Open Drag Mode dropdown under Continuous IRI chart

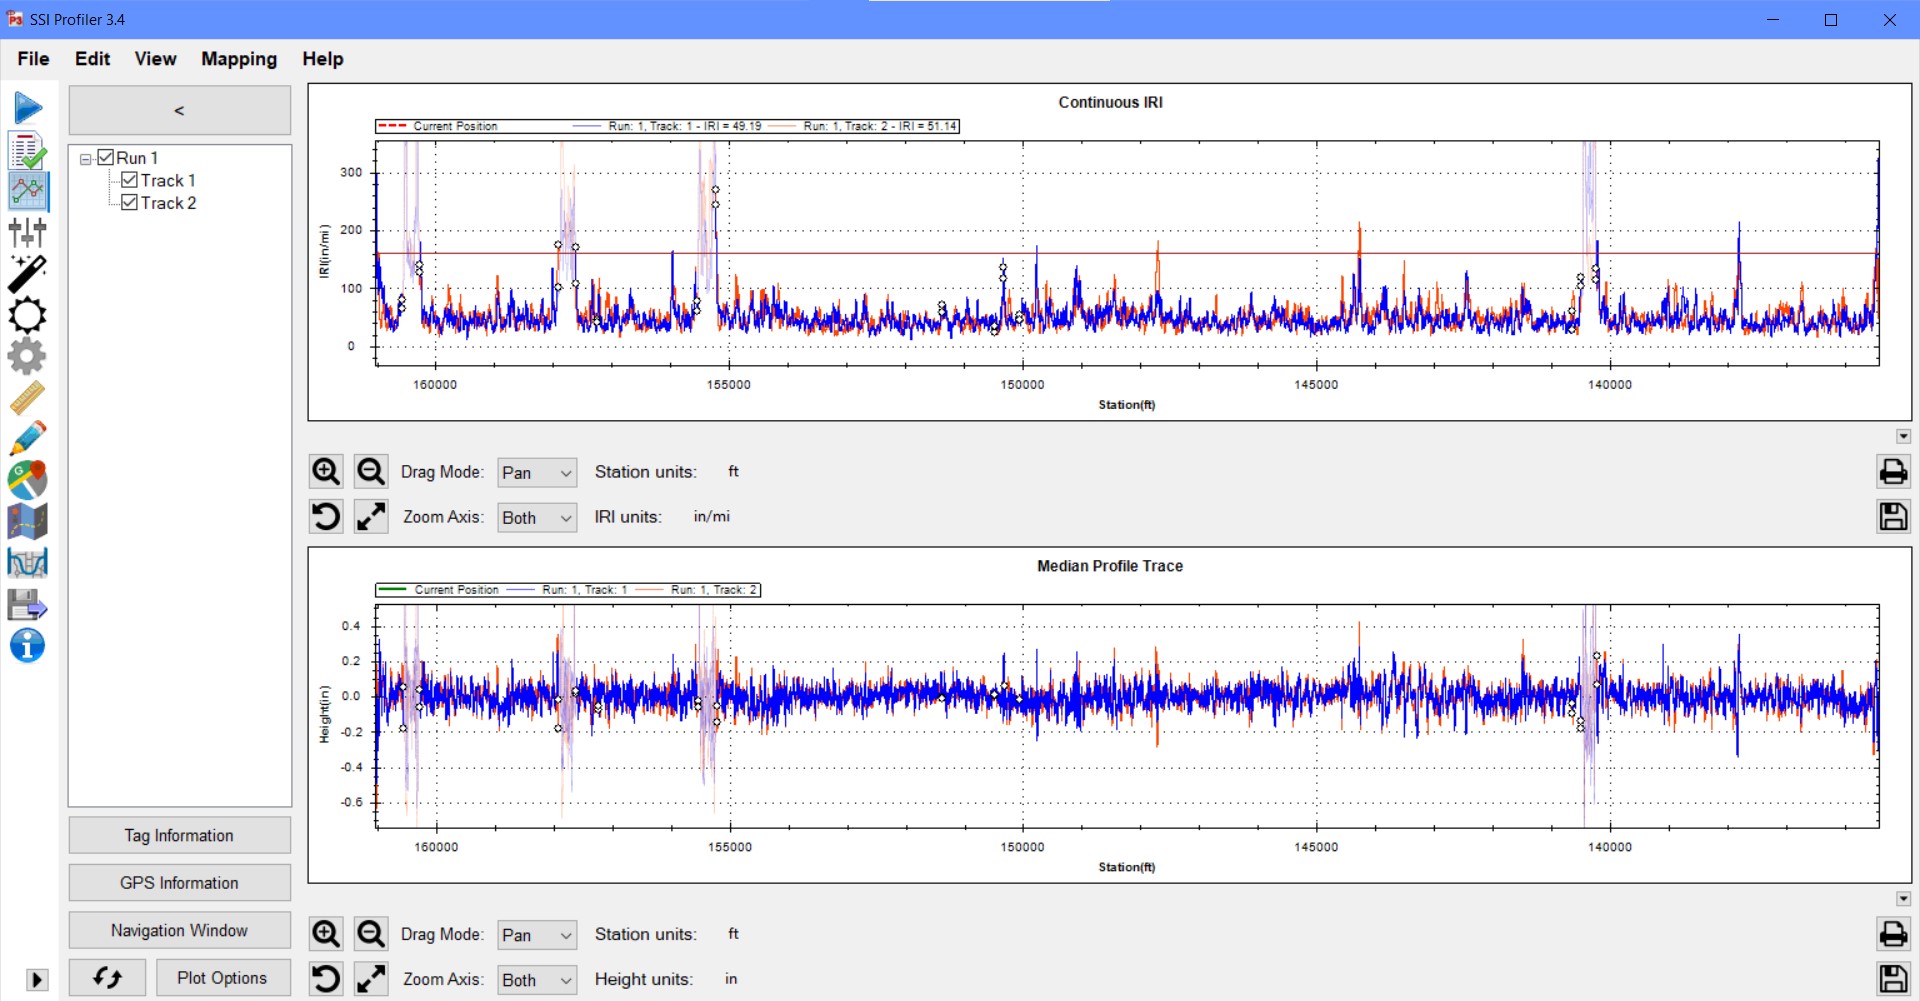coord(537,473)
